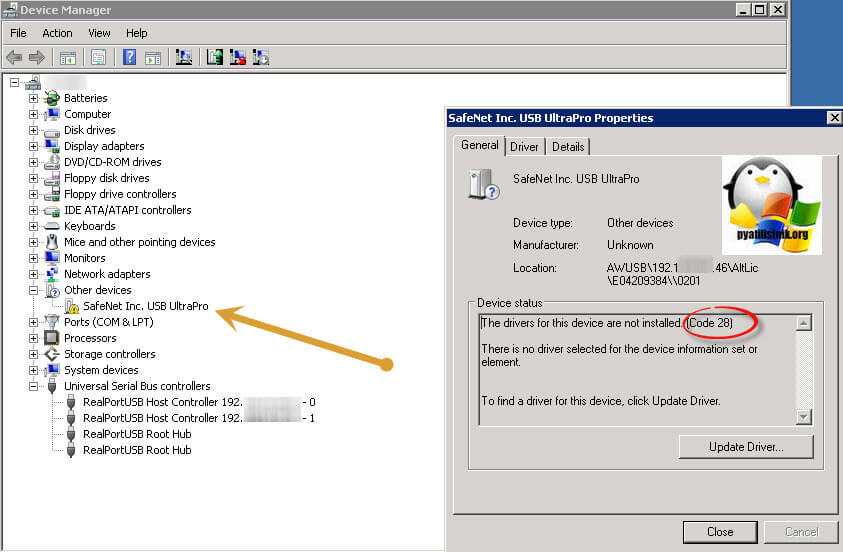Click Scan for hardware changes toolbar icon
This screenshot has width=843, height=552.
click(x=183, y=57)
